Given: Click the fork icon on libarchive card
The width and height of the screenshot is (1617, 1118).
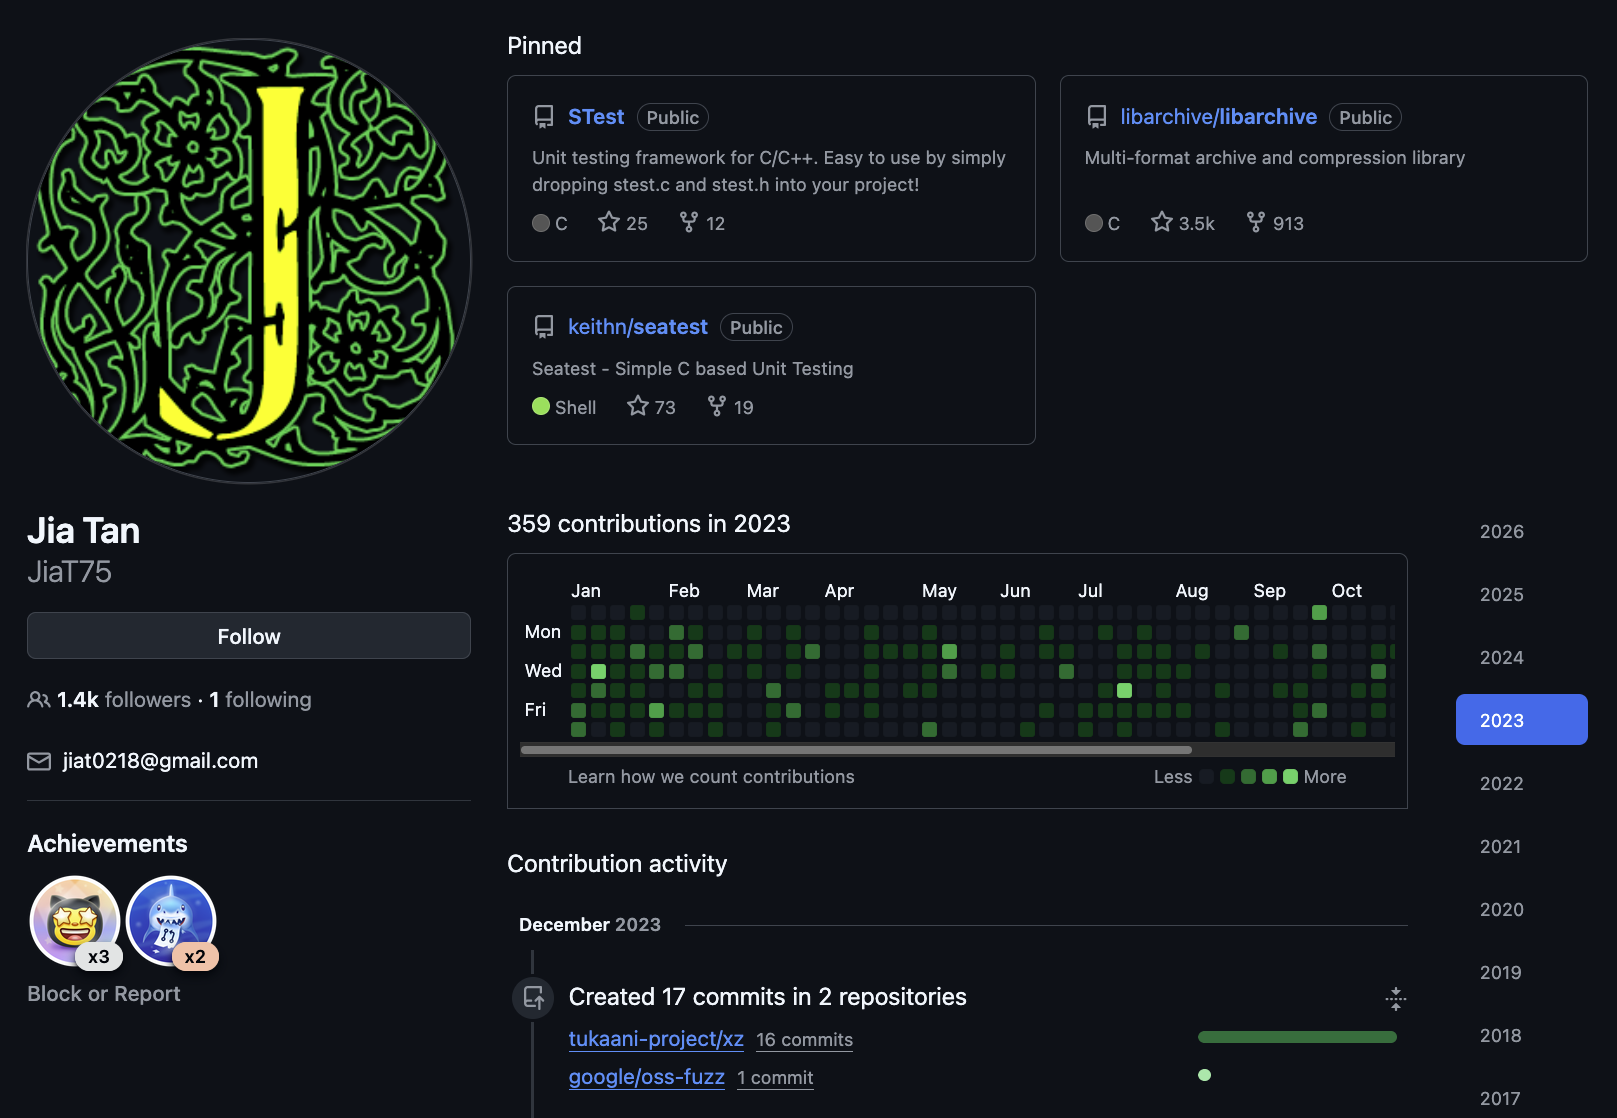Looking at the screenshot, I should pyautogui.click(x=1255, y=222).
